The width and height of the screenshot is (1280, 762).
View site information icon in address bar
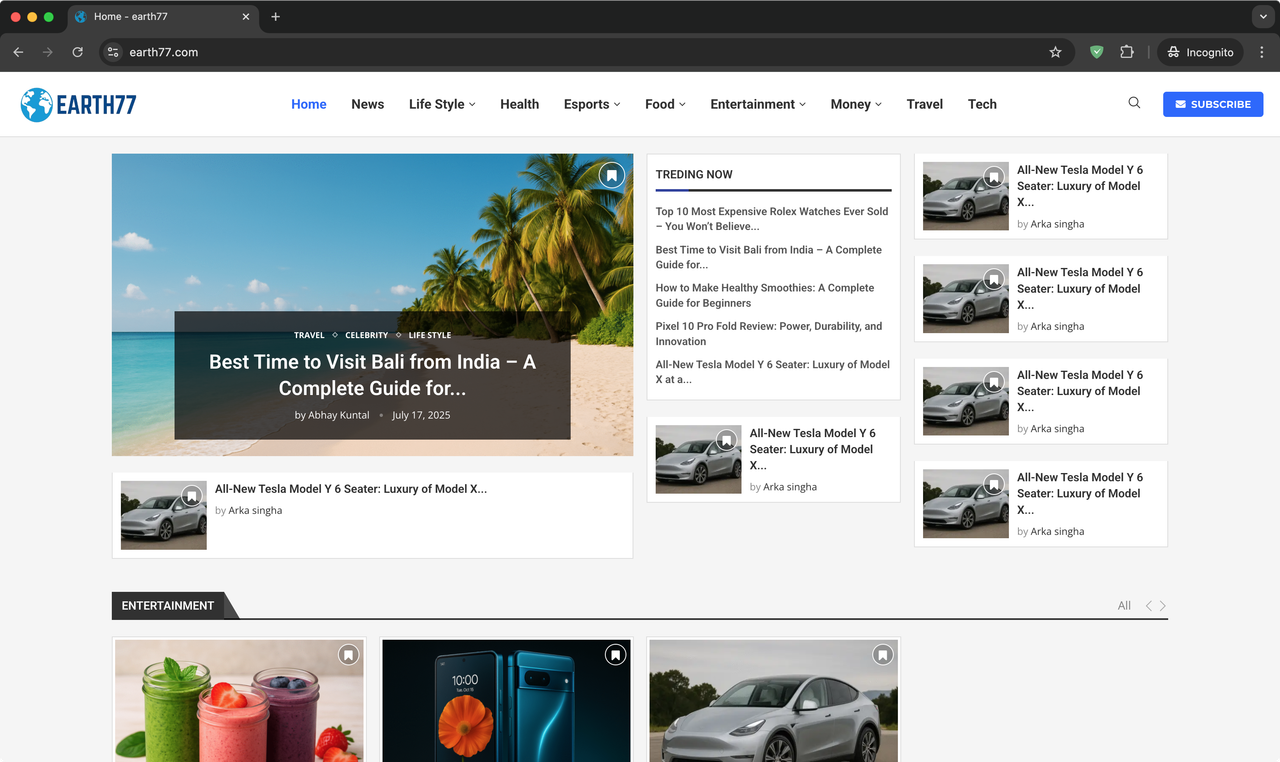[113, 52]
